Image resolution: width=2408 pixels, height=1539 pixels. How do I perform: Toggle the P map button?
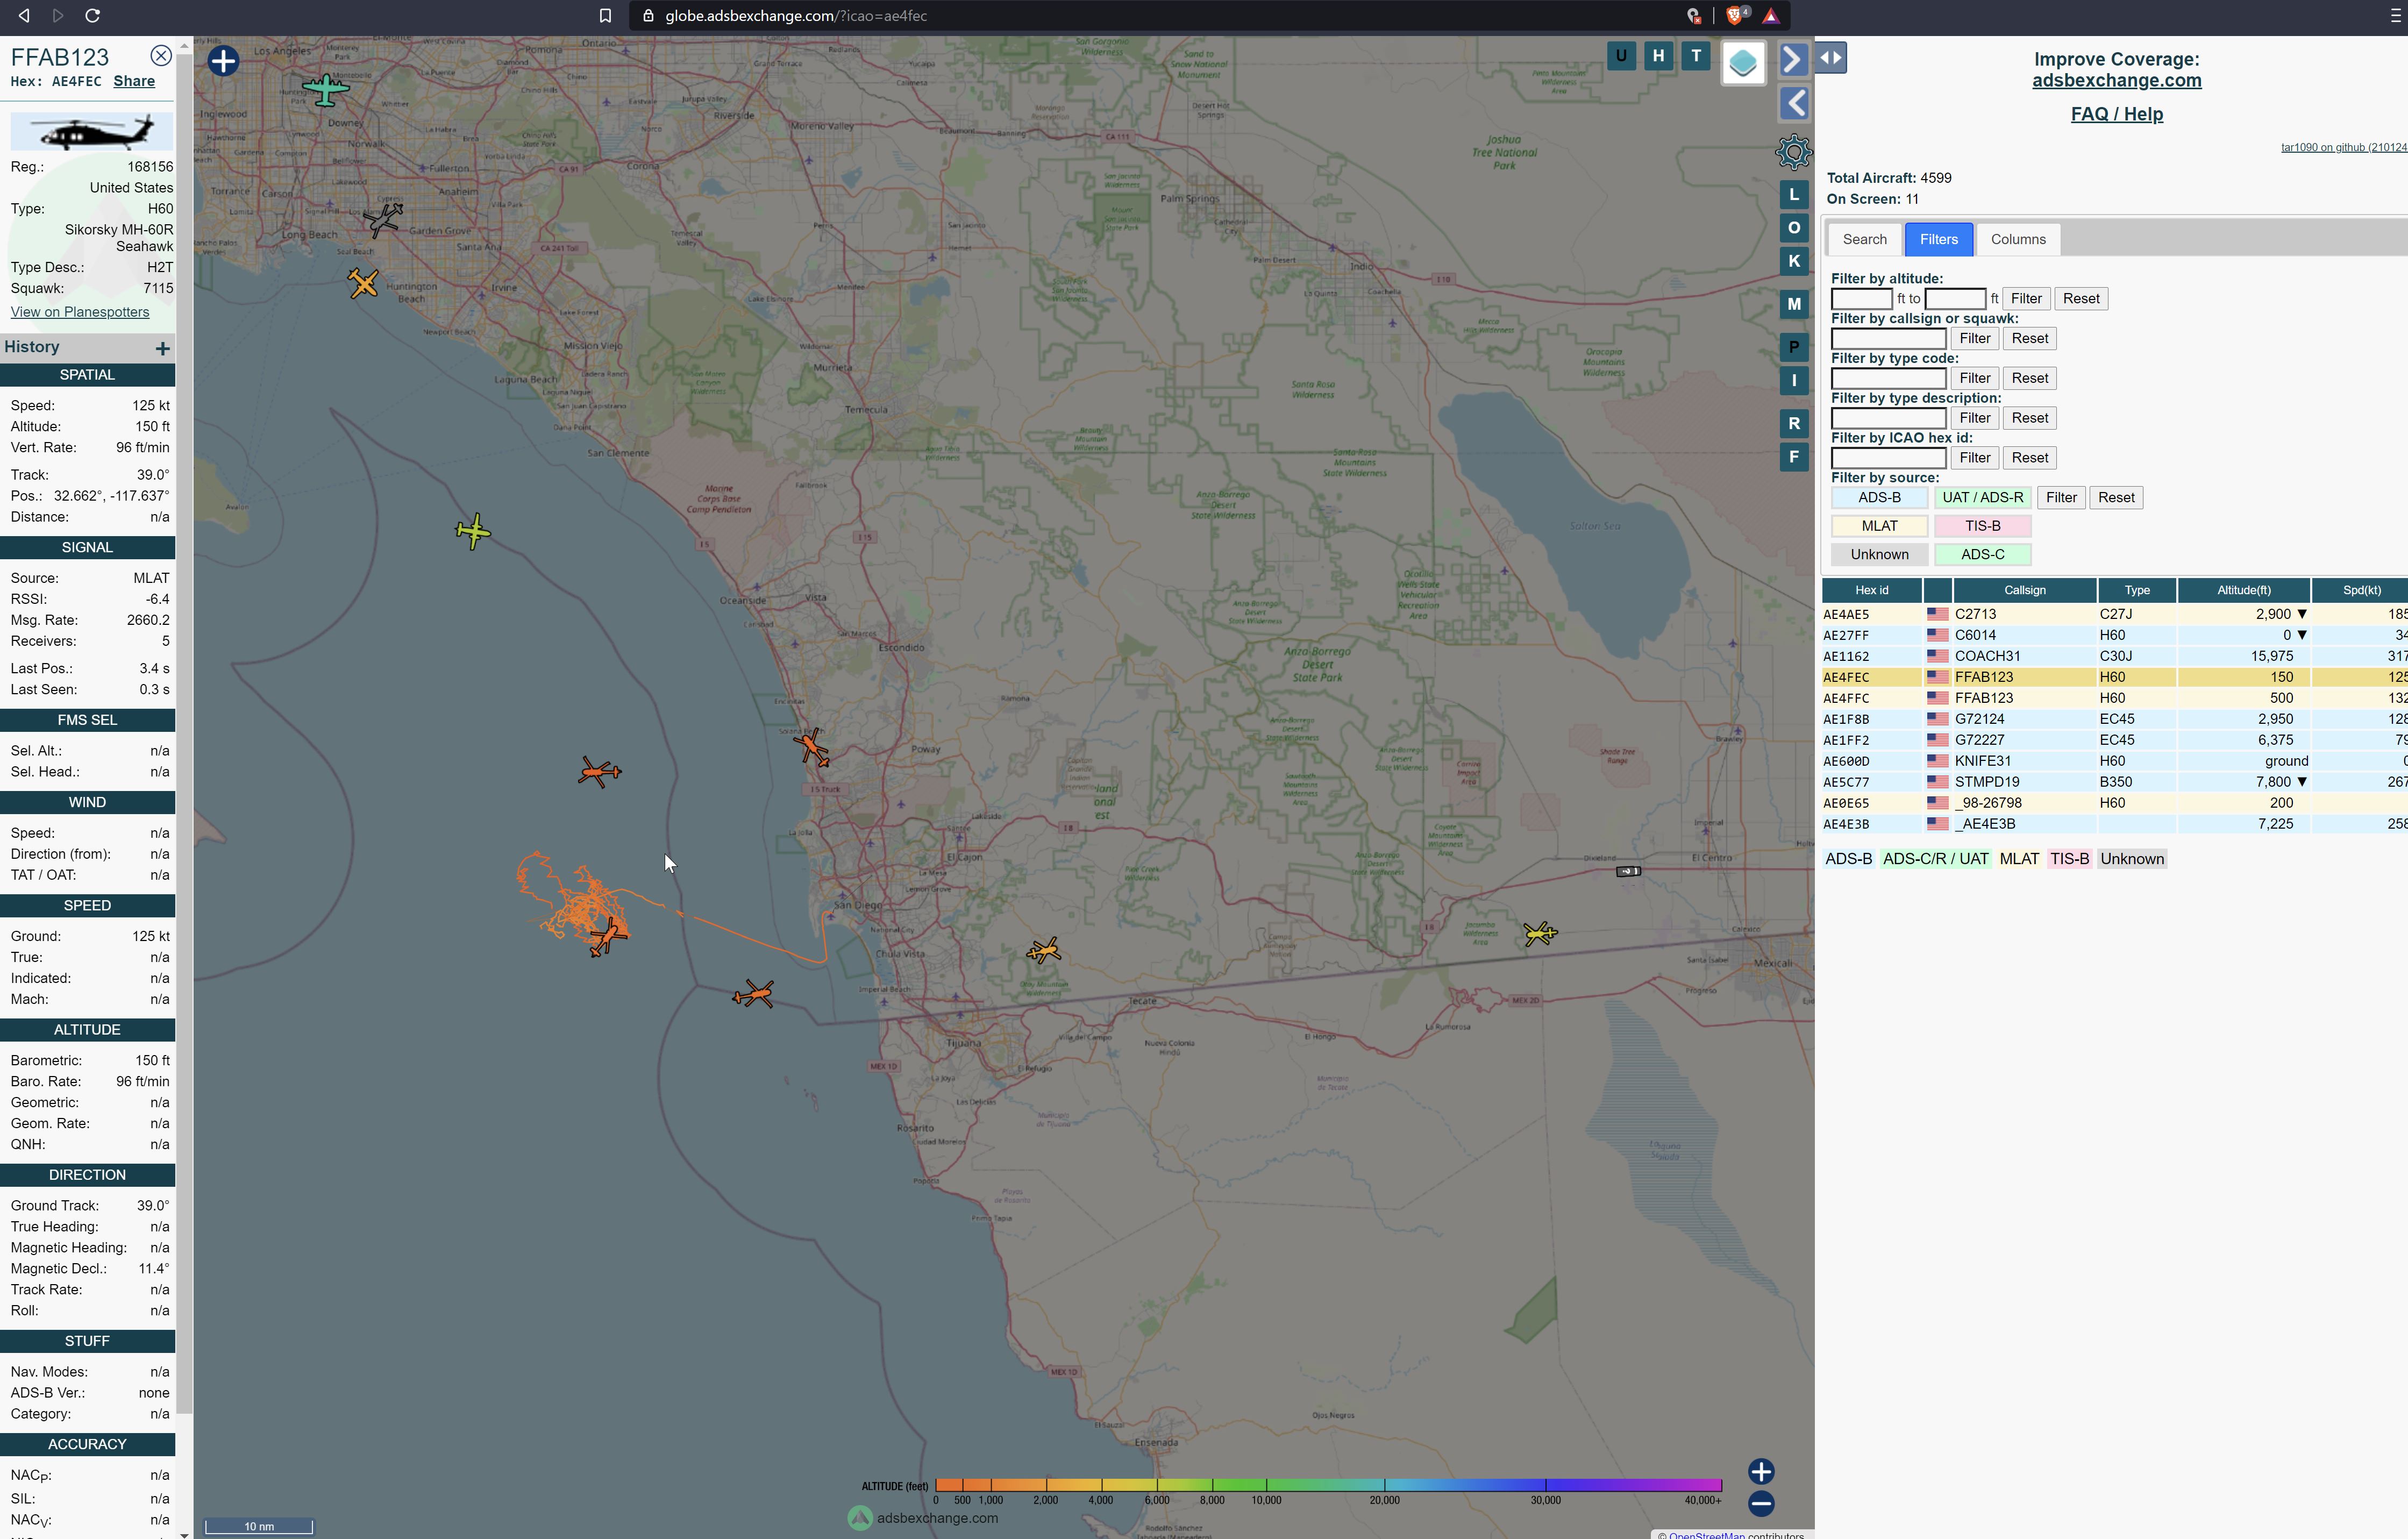click(1794, 347)
